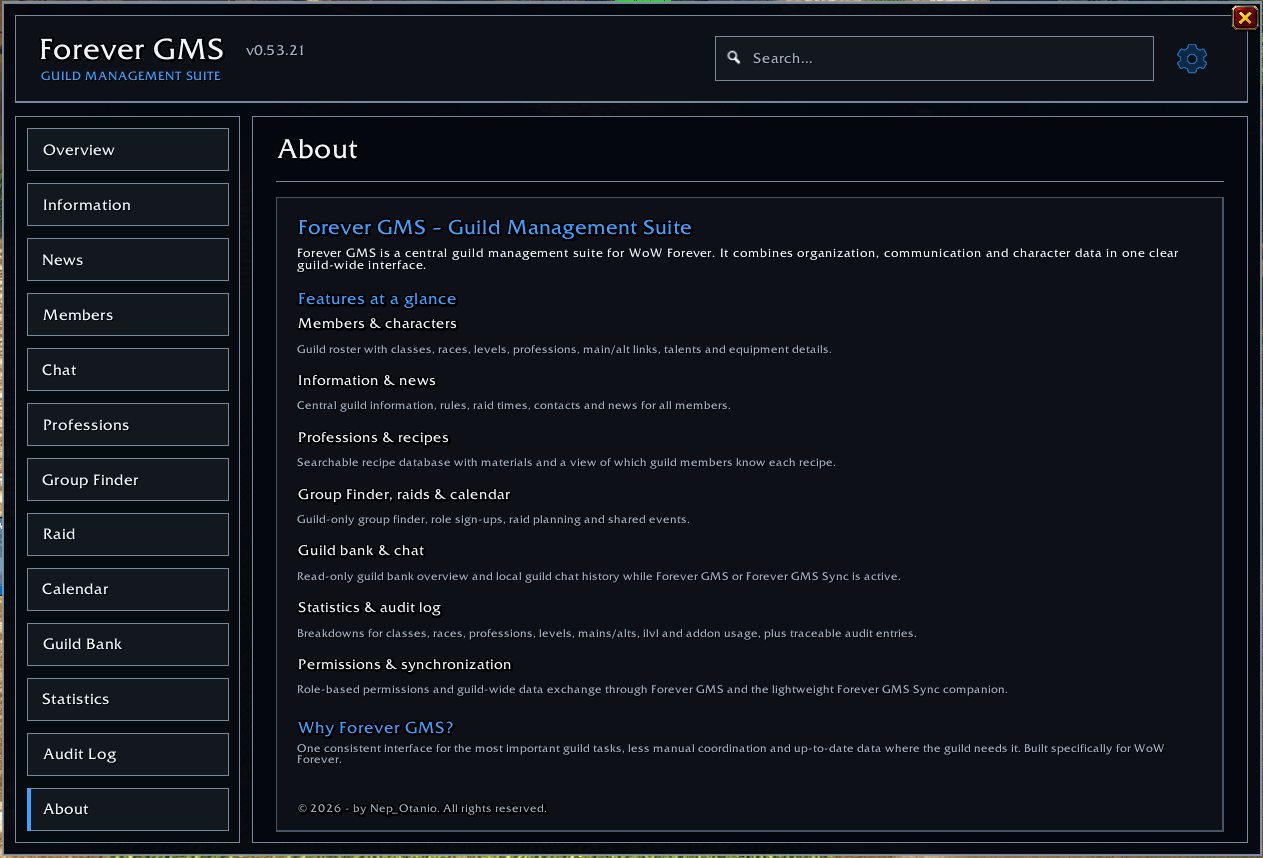Click the magnifying glass search icon
1263x858 pixels.
(x=734, y=58)
